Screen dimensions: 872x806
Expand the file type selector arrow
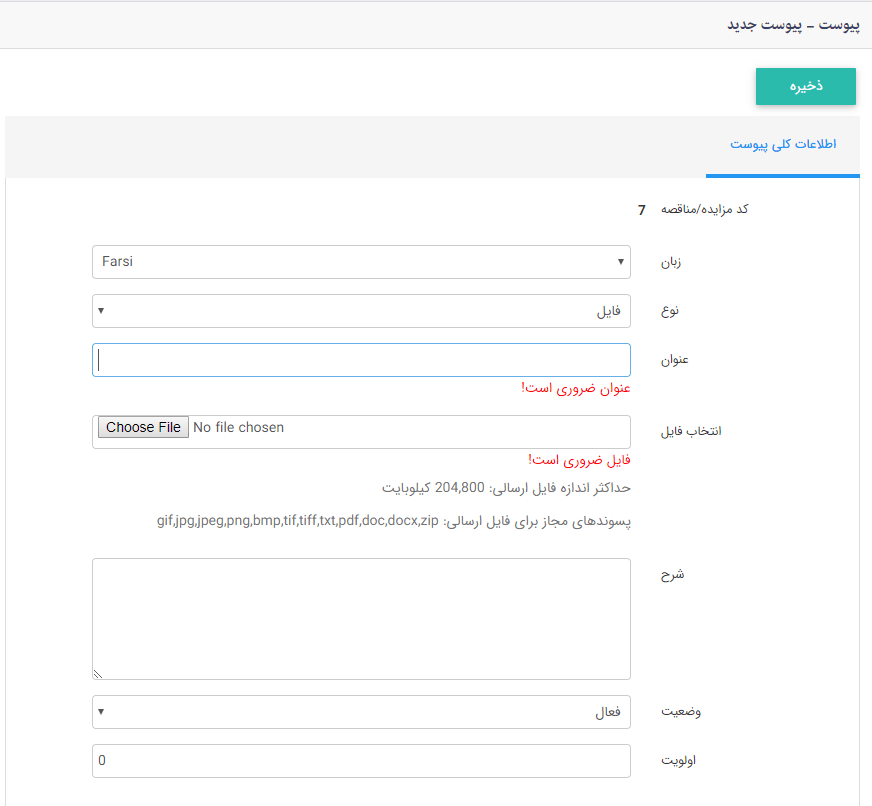click(x=101, y=311)
